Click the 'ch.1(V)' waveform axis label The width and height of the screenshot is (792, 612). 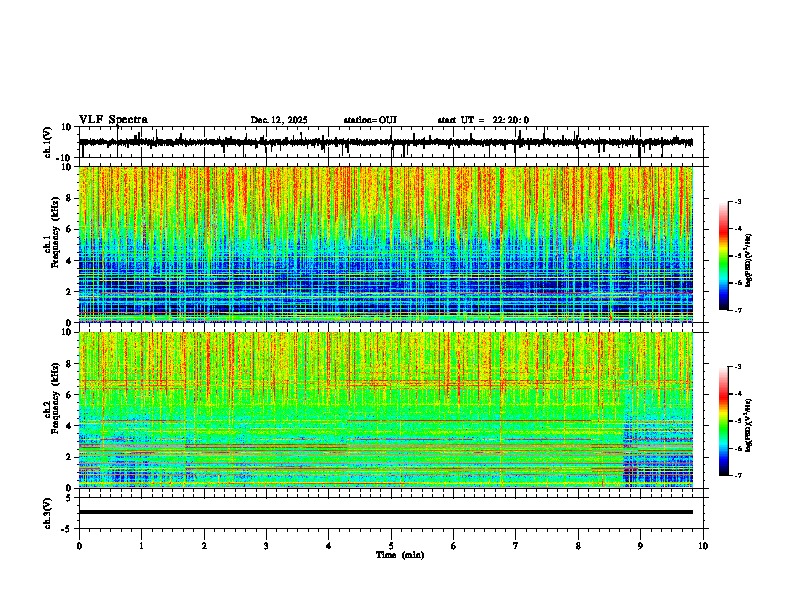click(48, 142)
